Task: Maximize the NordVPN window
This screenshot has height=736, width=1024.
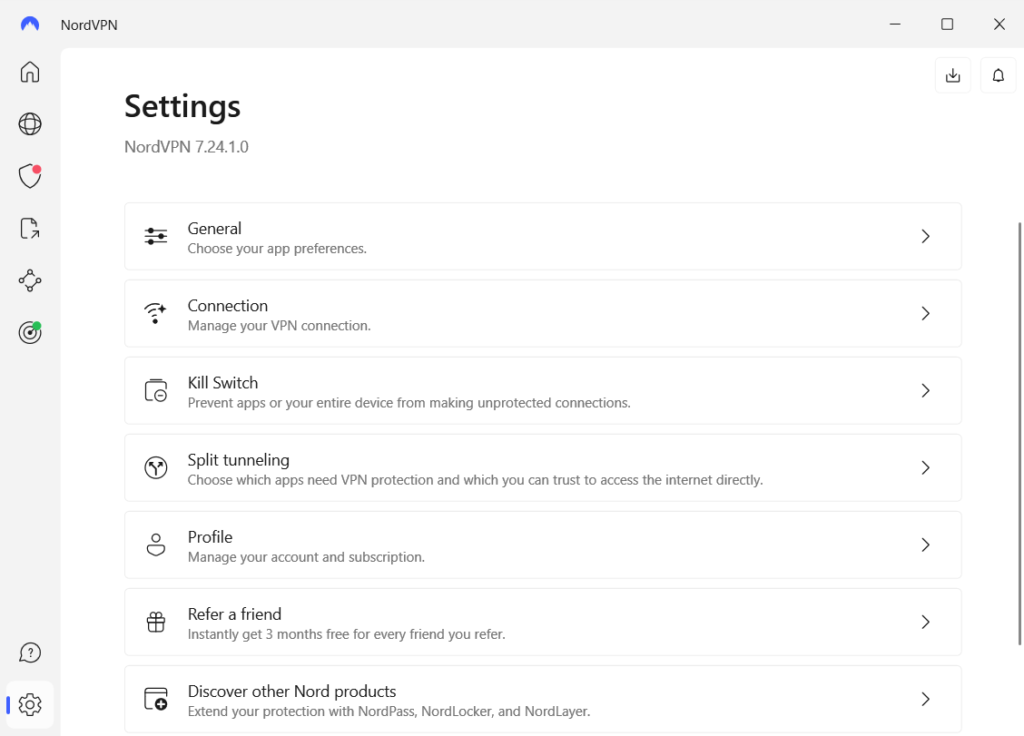Action: (x=947, y=24)
